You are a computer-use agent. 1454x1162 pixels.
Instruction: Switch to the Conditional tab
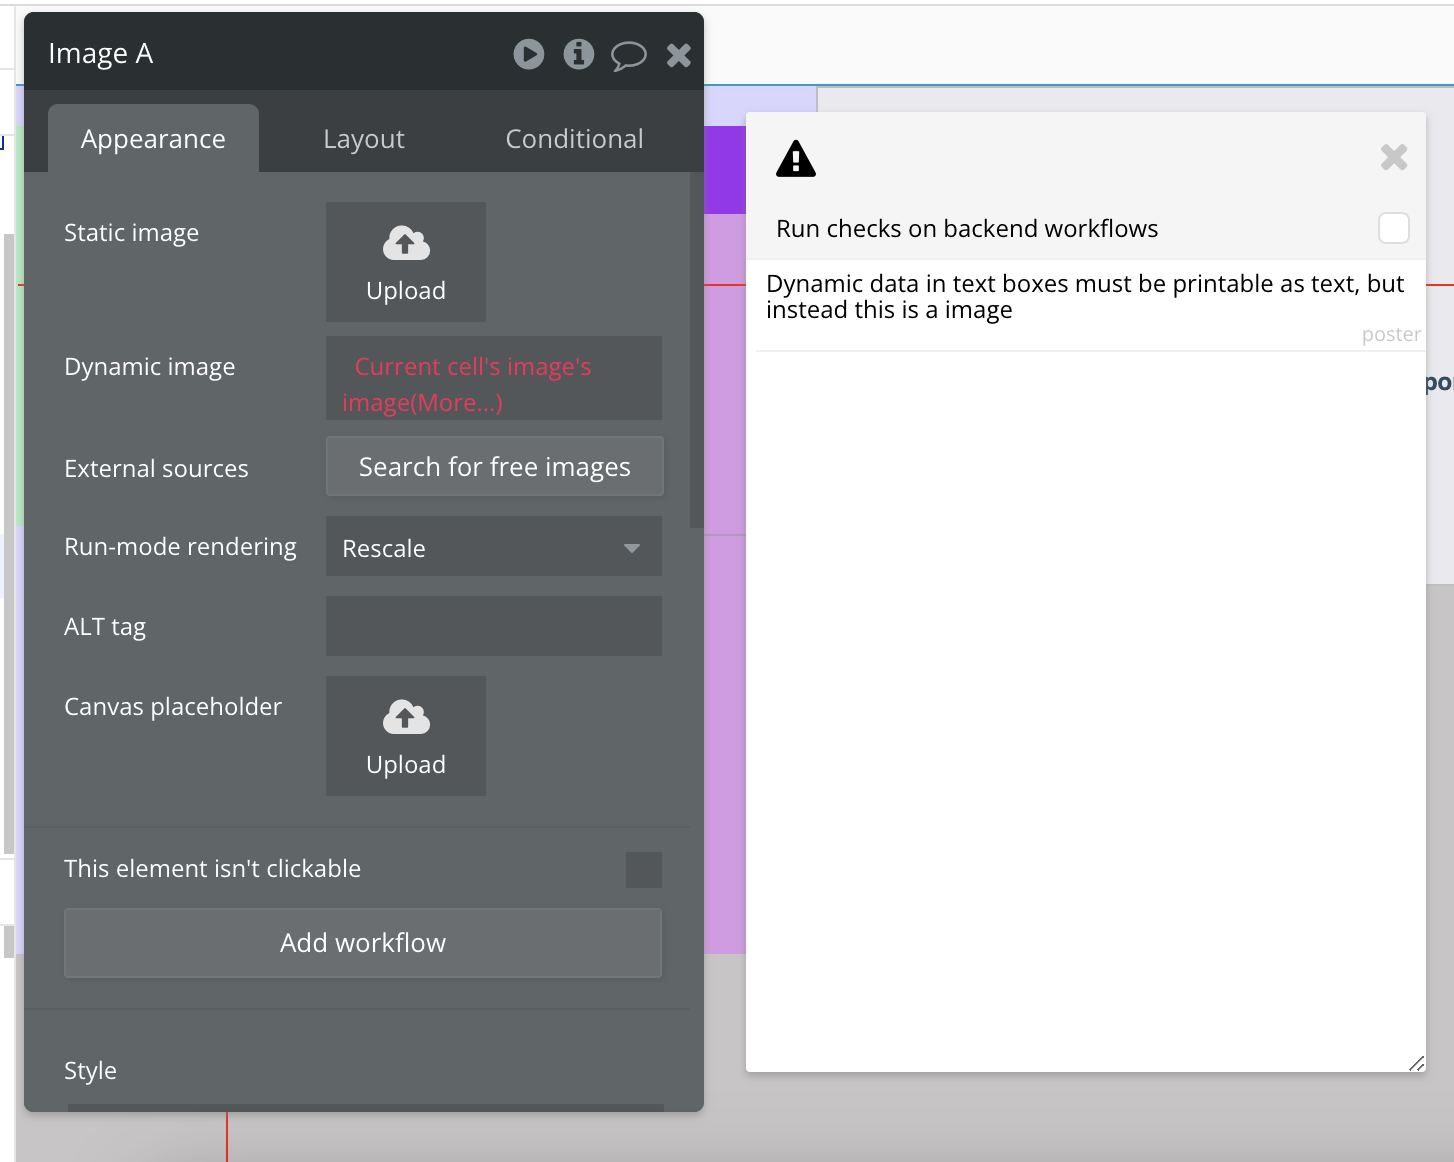[x=574, y=139]
